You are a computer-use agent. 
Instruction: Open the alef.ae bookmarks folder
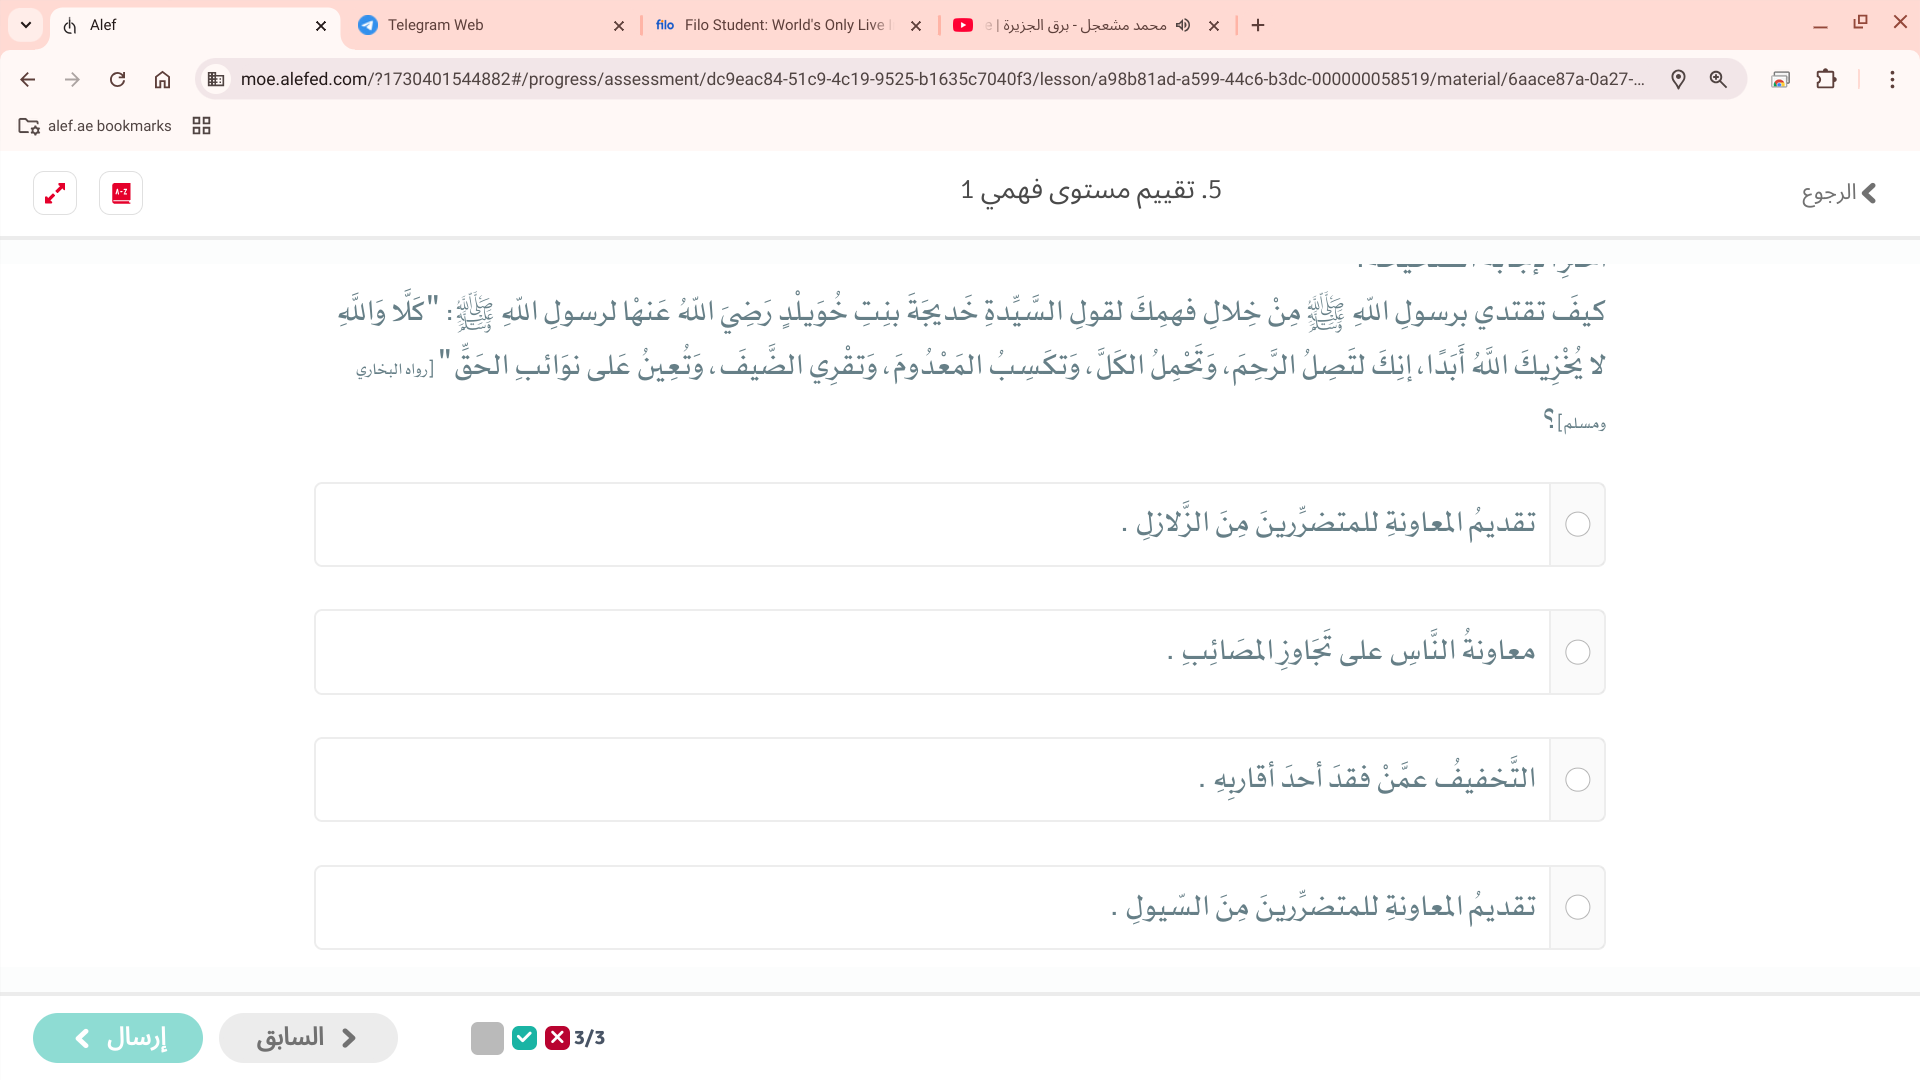[x=95, y=125]
